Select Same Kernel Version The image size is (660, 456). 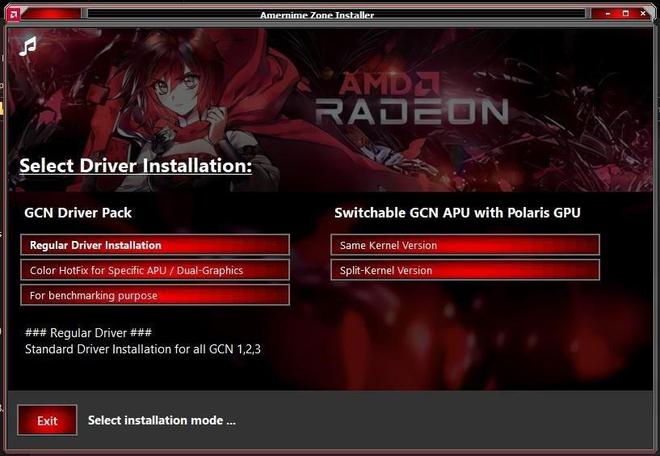coord(465,245)
